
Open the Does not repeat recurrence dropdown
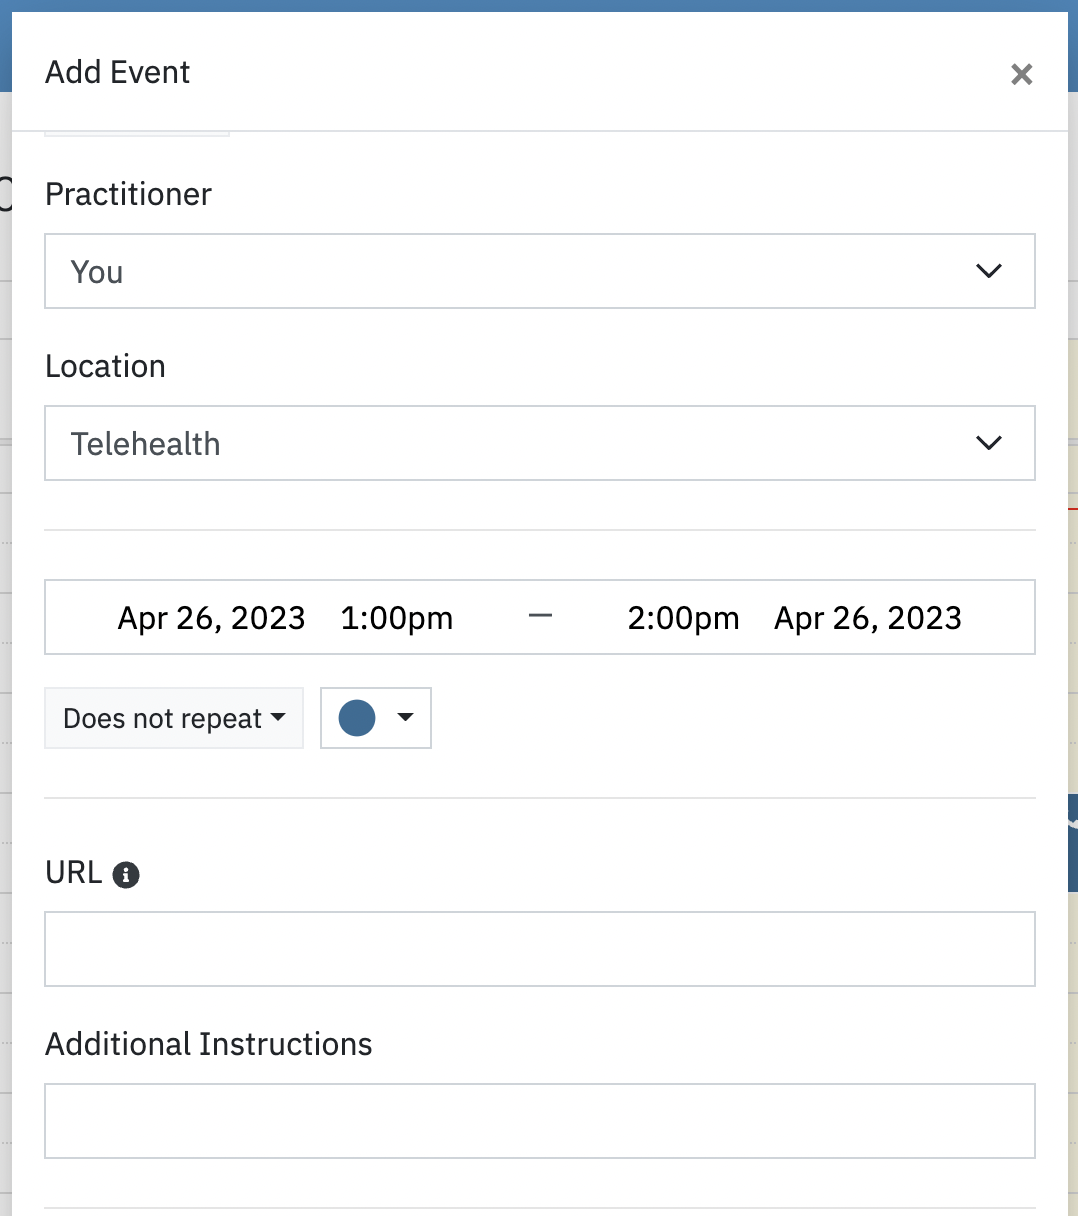coord(173,718)
